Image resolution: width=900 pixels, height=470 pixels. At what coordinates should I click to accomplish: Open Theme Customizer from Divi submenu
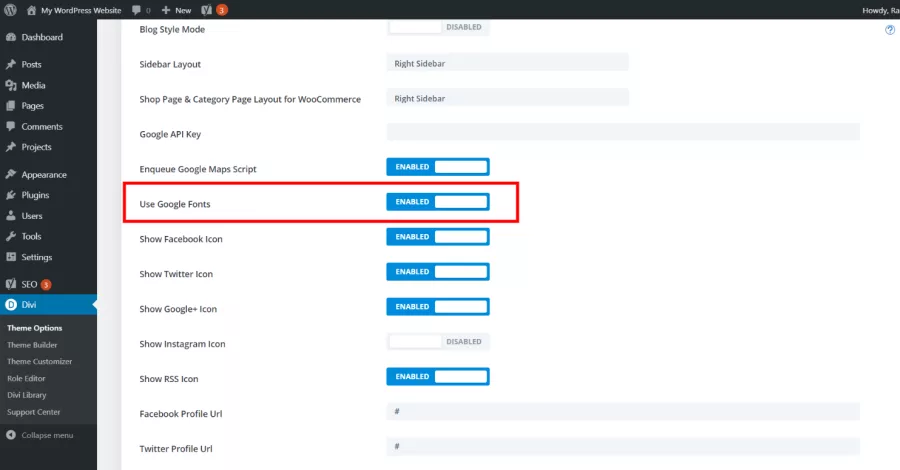click(40, 362)
